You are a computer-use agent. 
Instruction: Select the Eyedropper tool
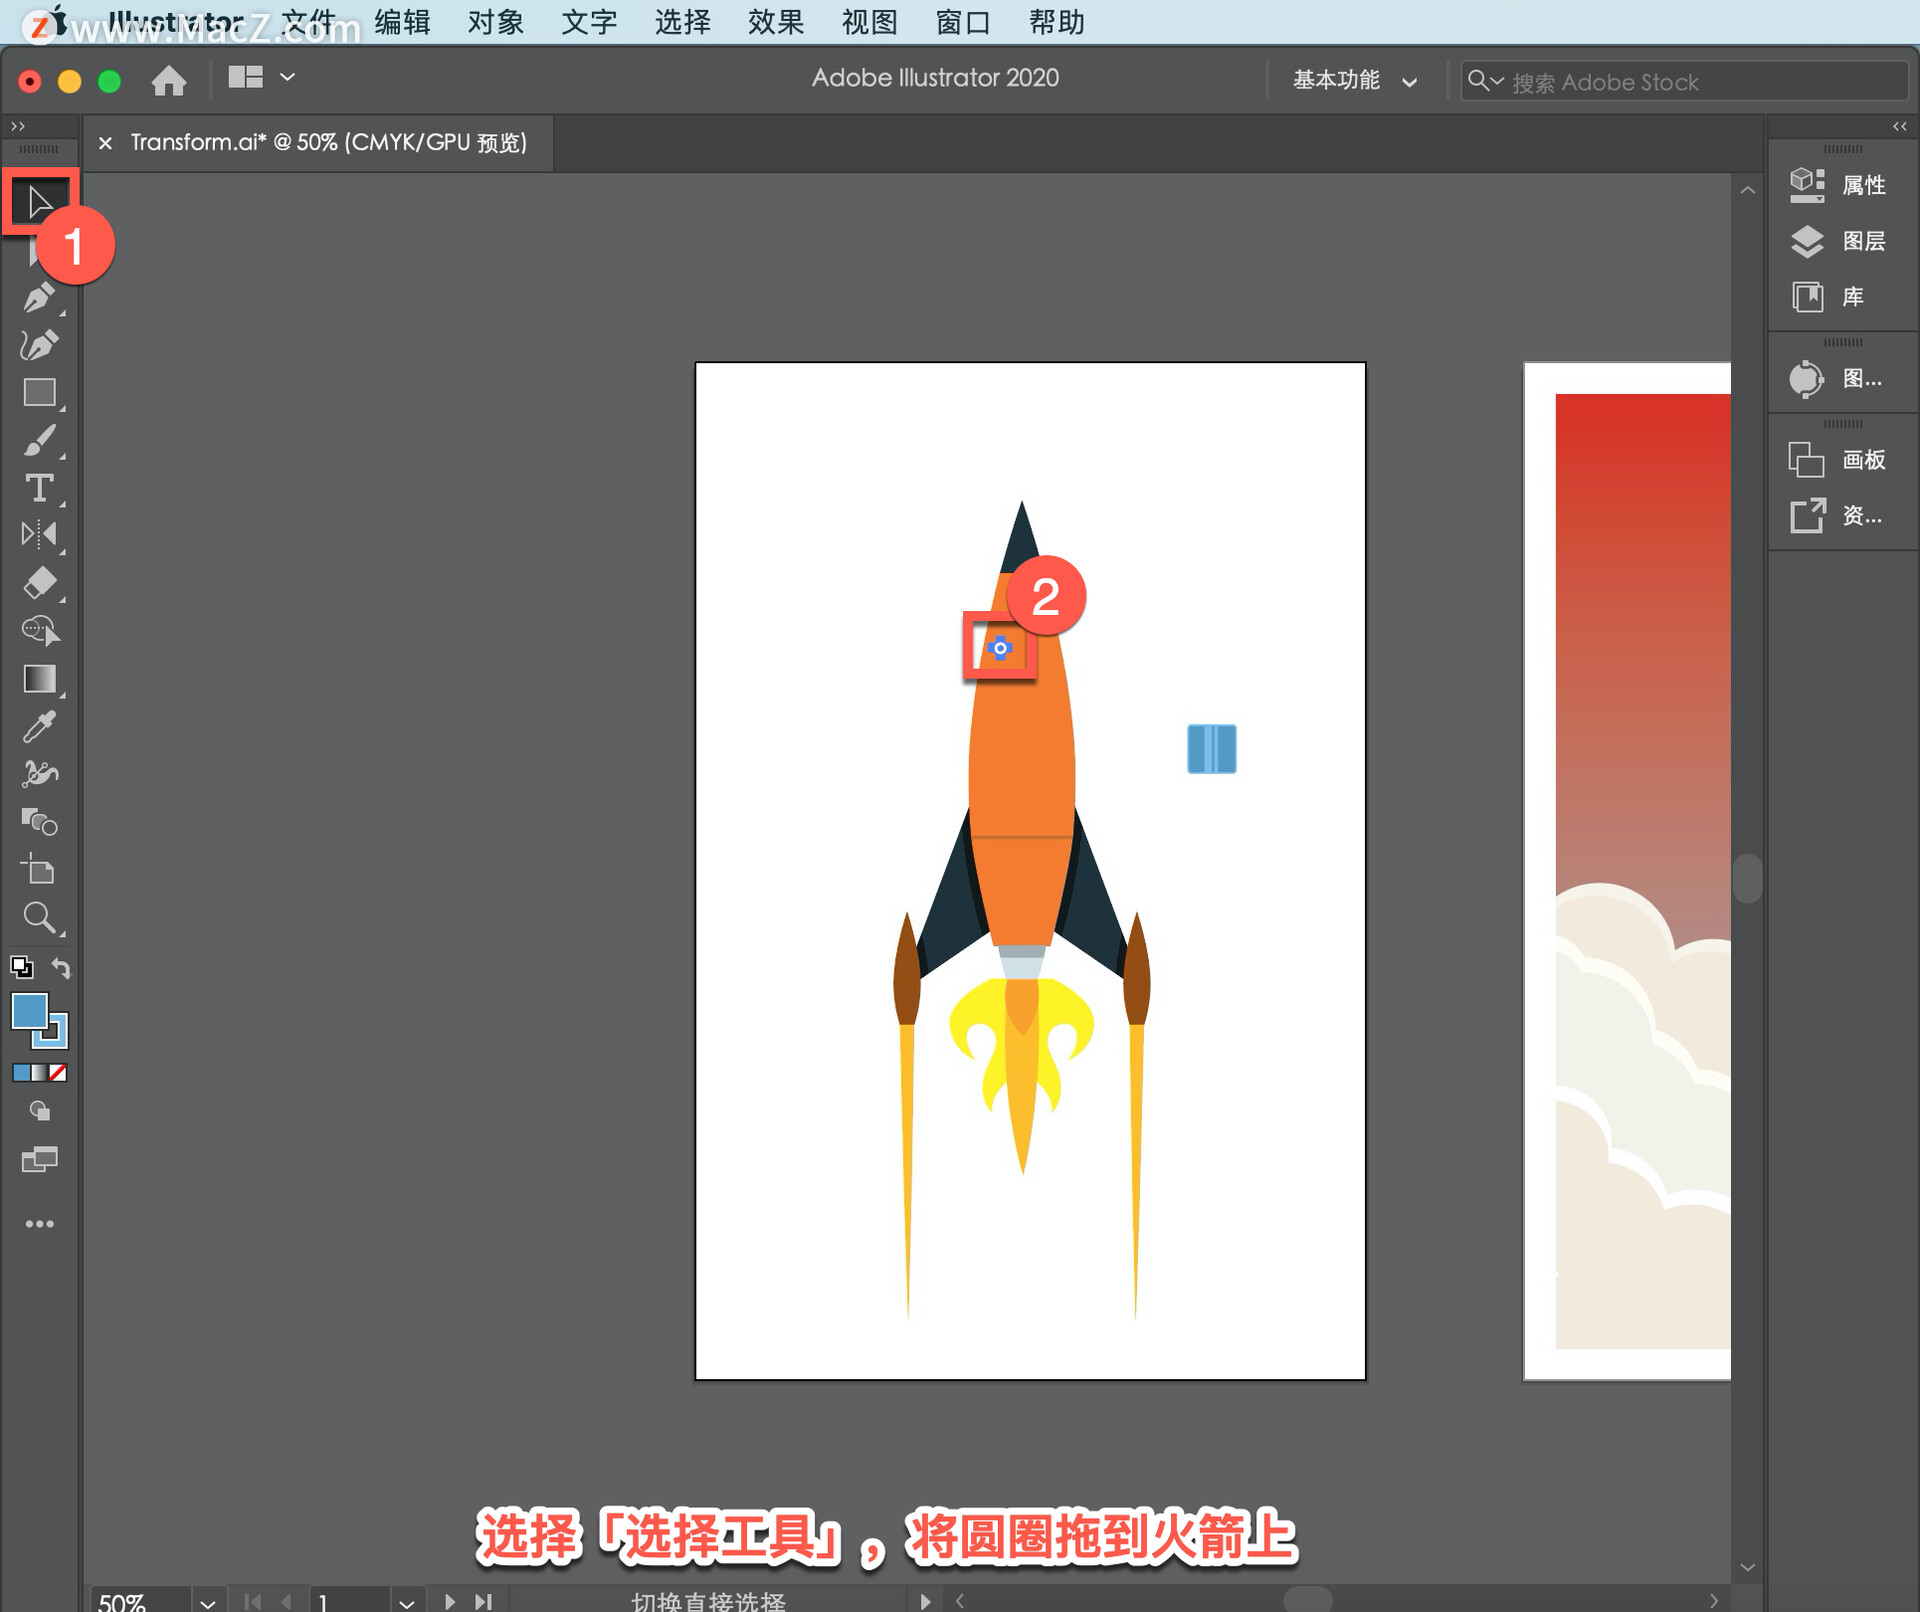coord(39,727)
